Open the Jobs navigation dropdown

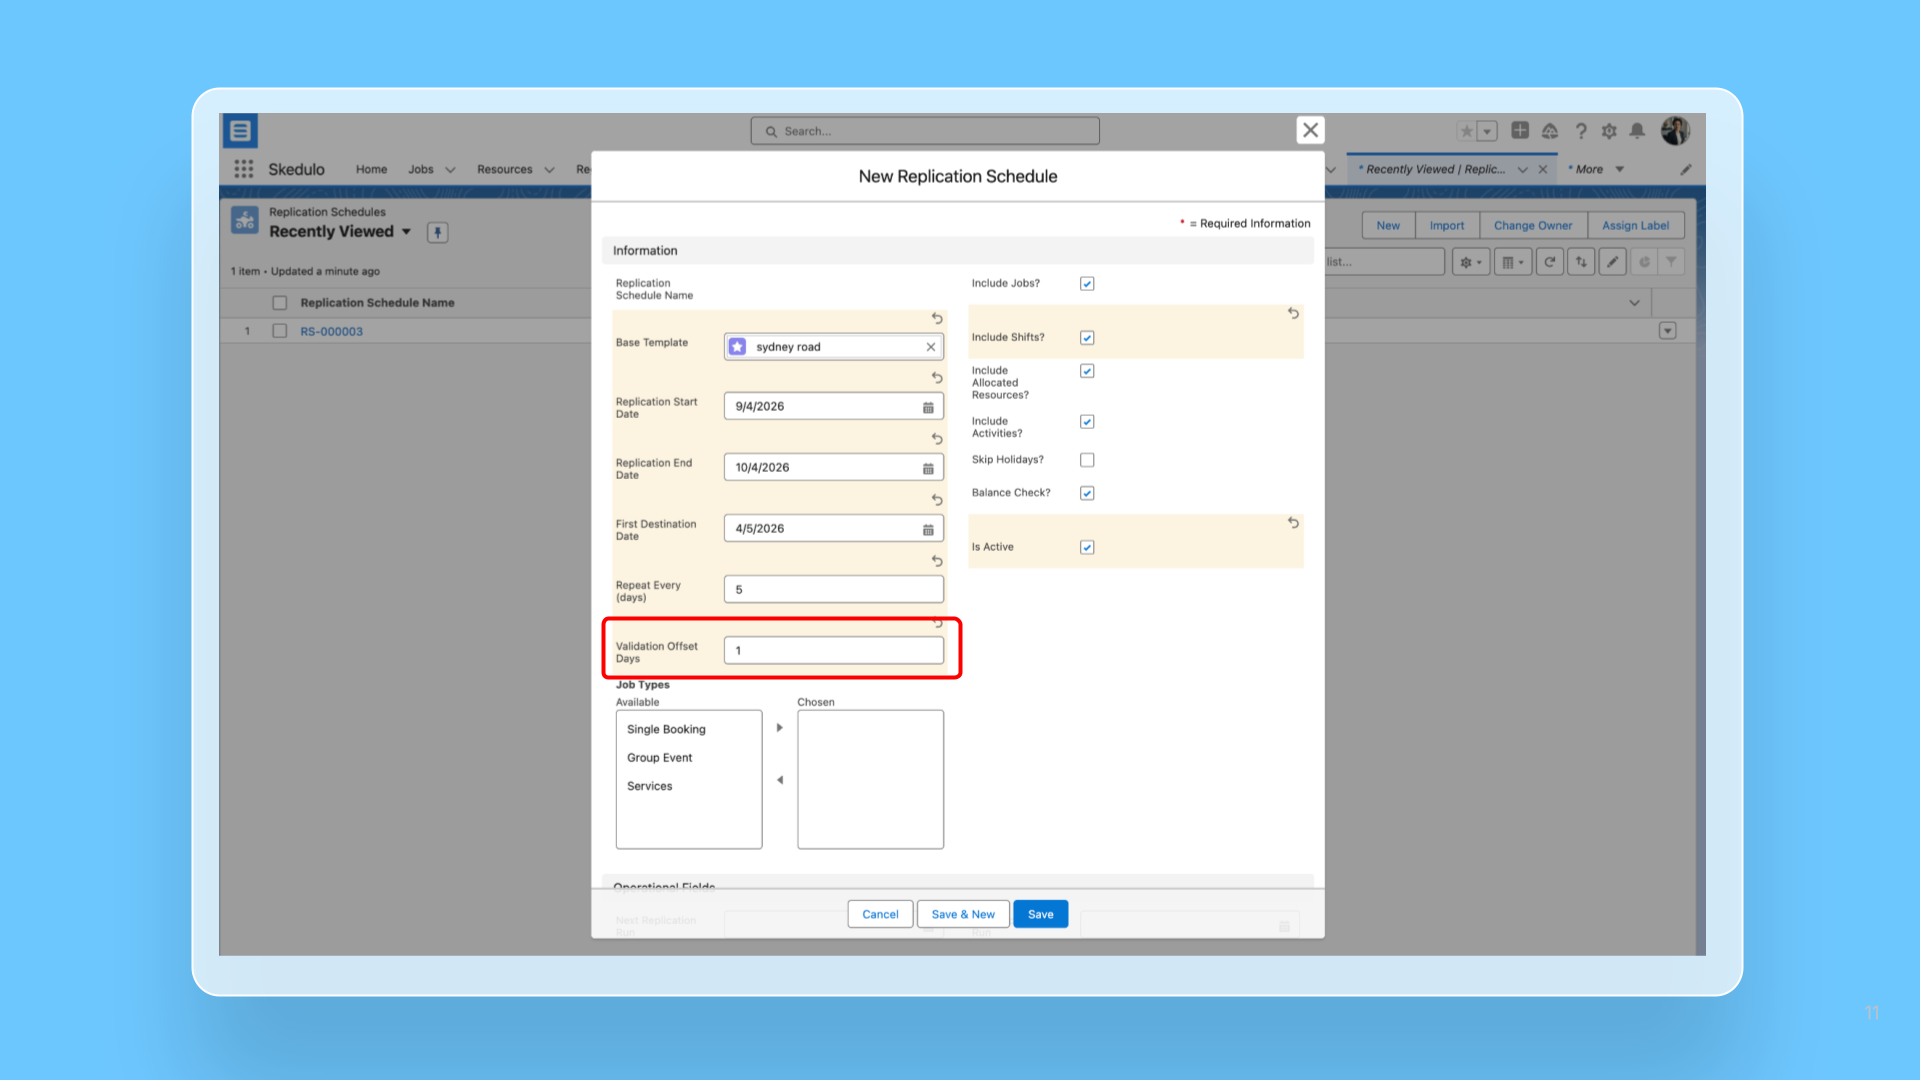coord(450,170)
